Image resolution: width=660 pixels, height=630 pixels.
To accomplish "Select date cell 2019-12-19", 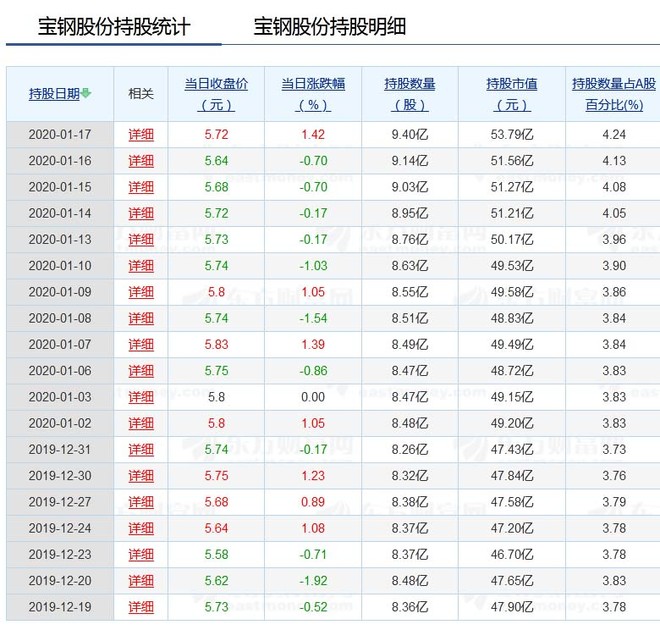I will (x=60, y=607).
